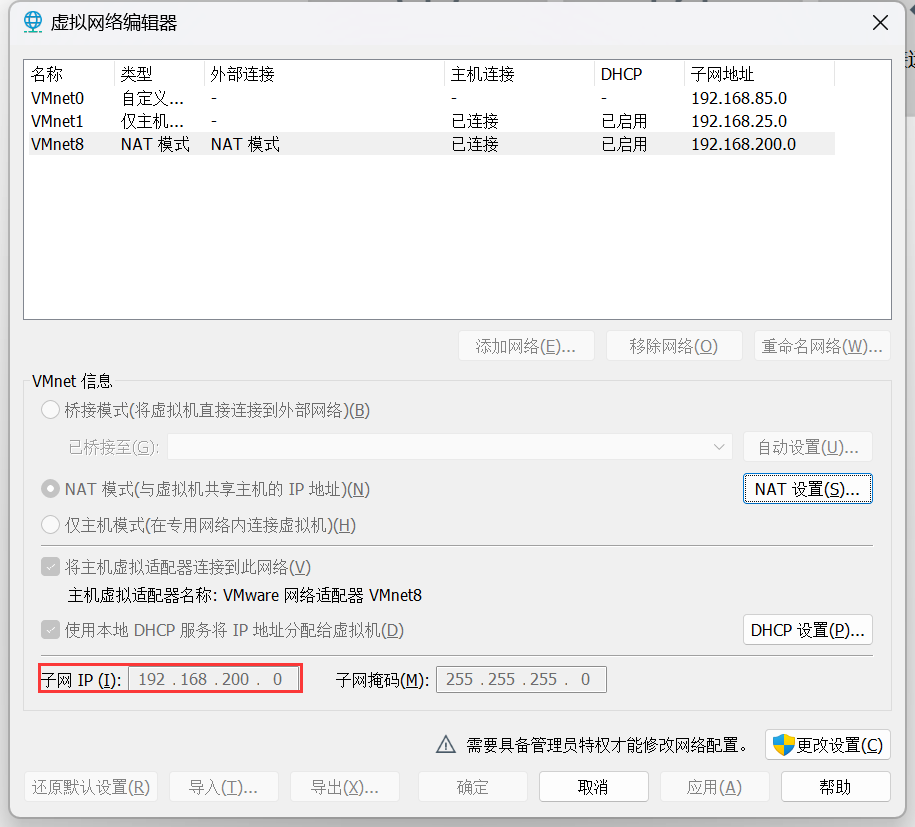Click the 取消 button
The height and width of the screenshot is (827, 915).
[593, 787]
